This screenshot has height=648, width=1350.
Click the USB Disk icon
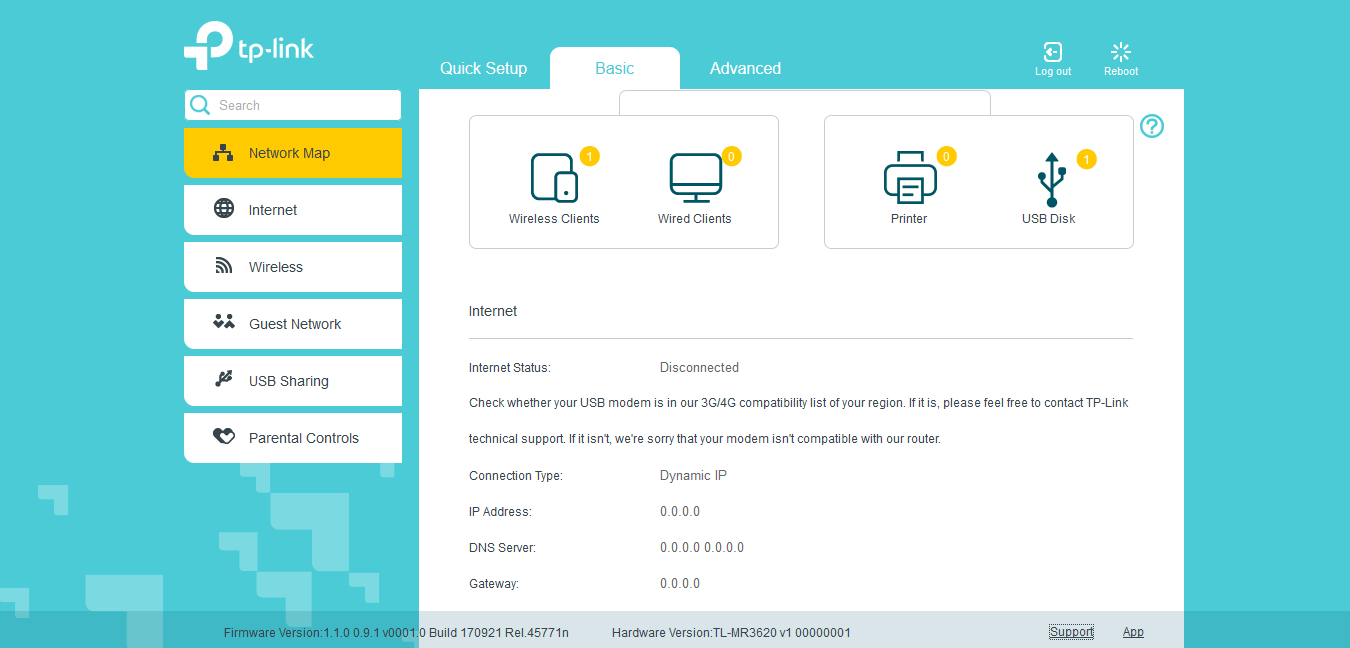(x=1049, y=178)
